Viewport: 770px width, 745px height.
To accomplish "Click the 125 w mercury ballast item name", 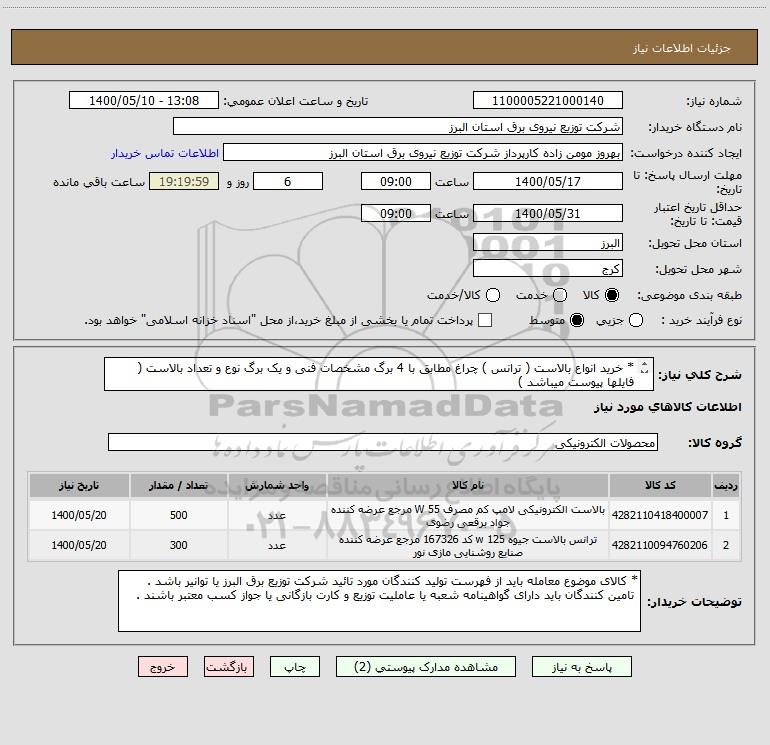I will pyautogui.click(x=468, y=546).
